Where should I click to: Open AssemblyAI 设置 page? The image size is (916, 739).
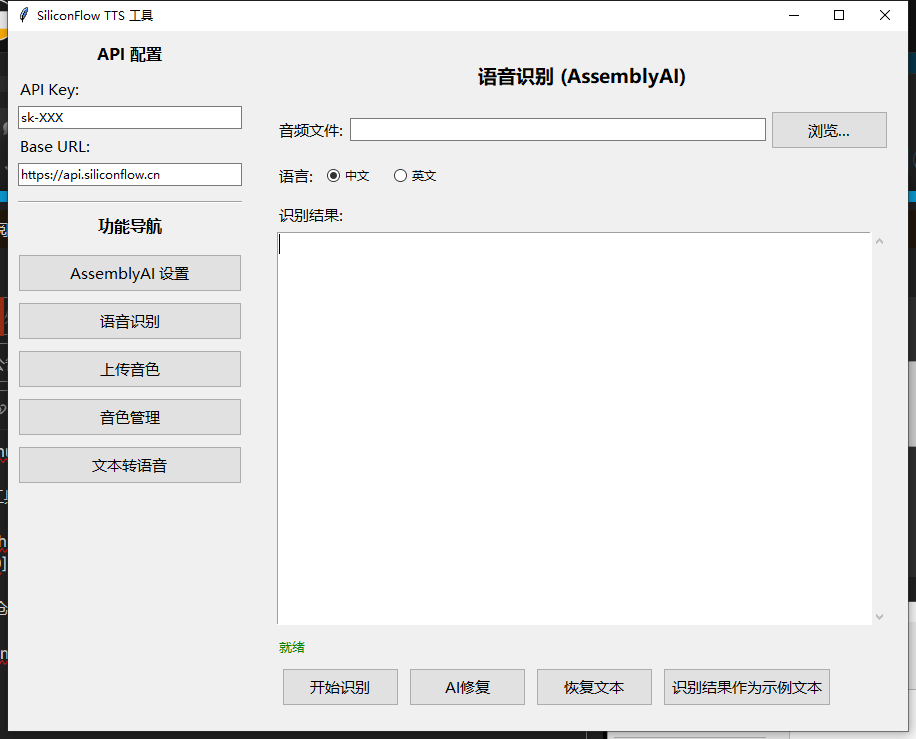pyautogui.click(x=130, y=273)
